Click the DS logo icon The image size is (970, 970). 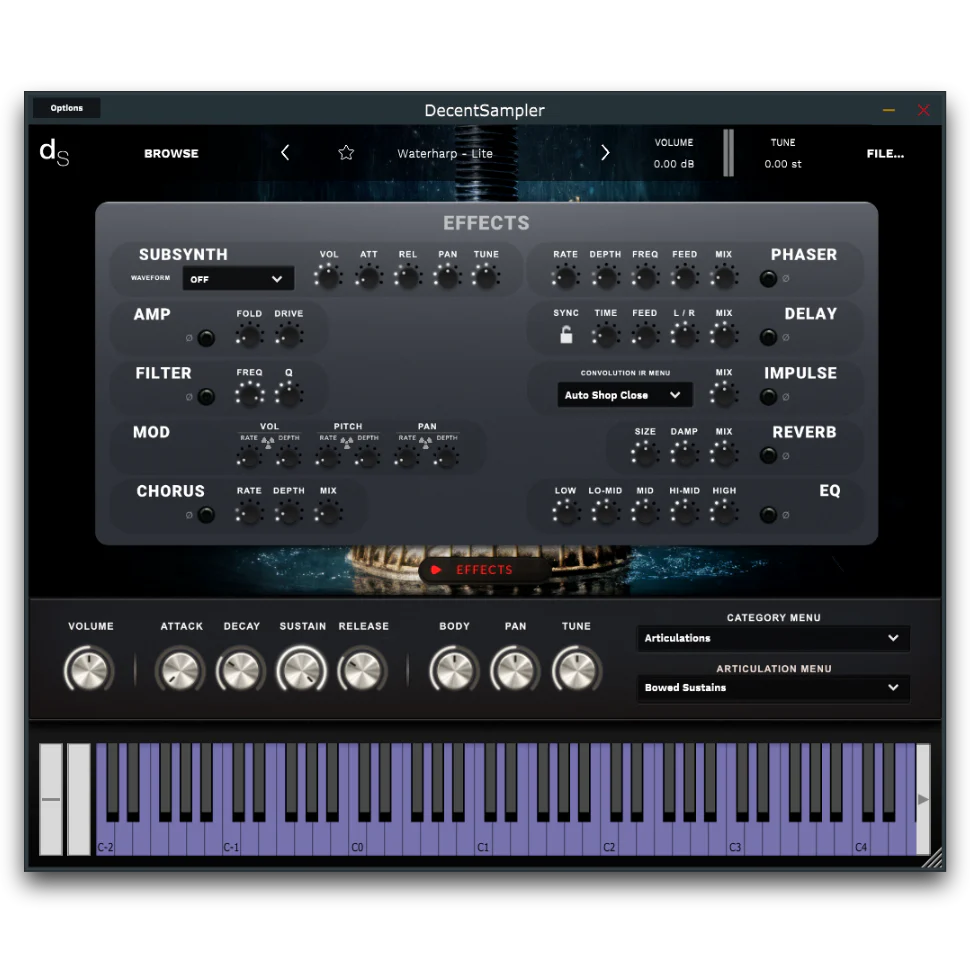[54, 153]
